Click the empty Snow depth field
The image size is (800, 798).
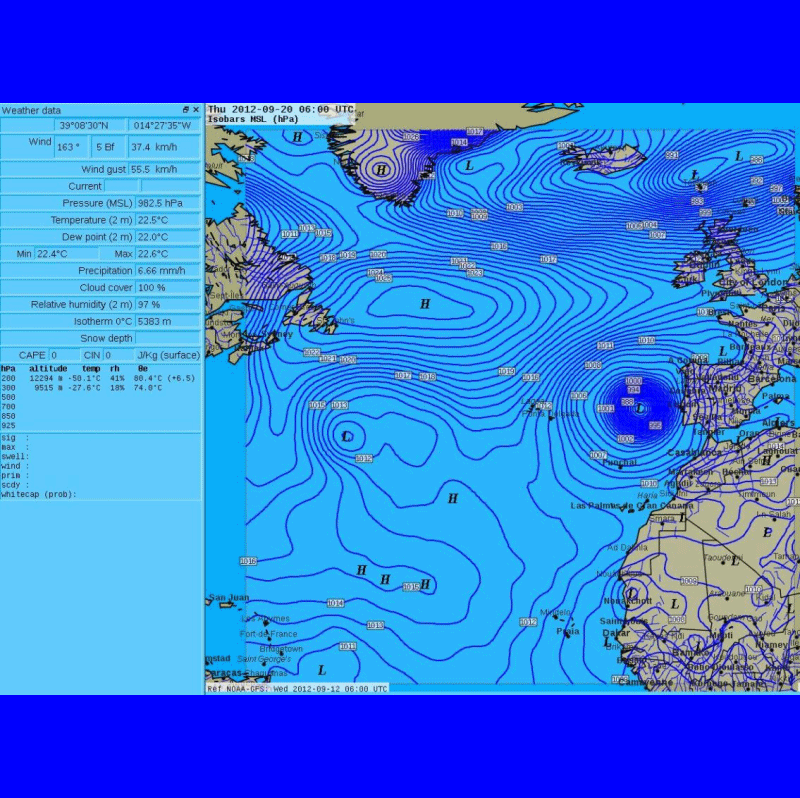coord(166,338)
